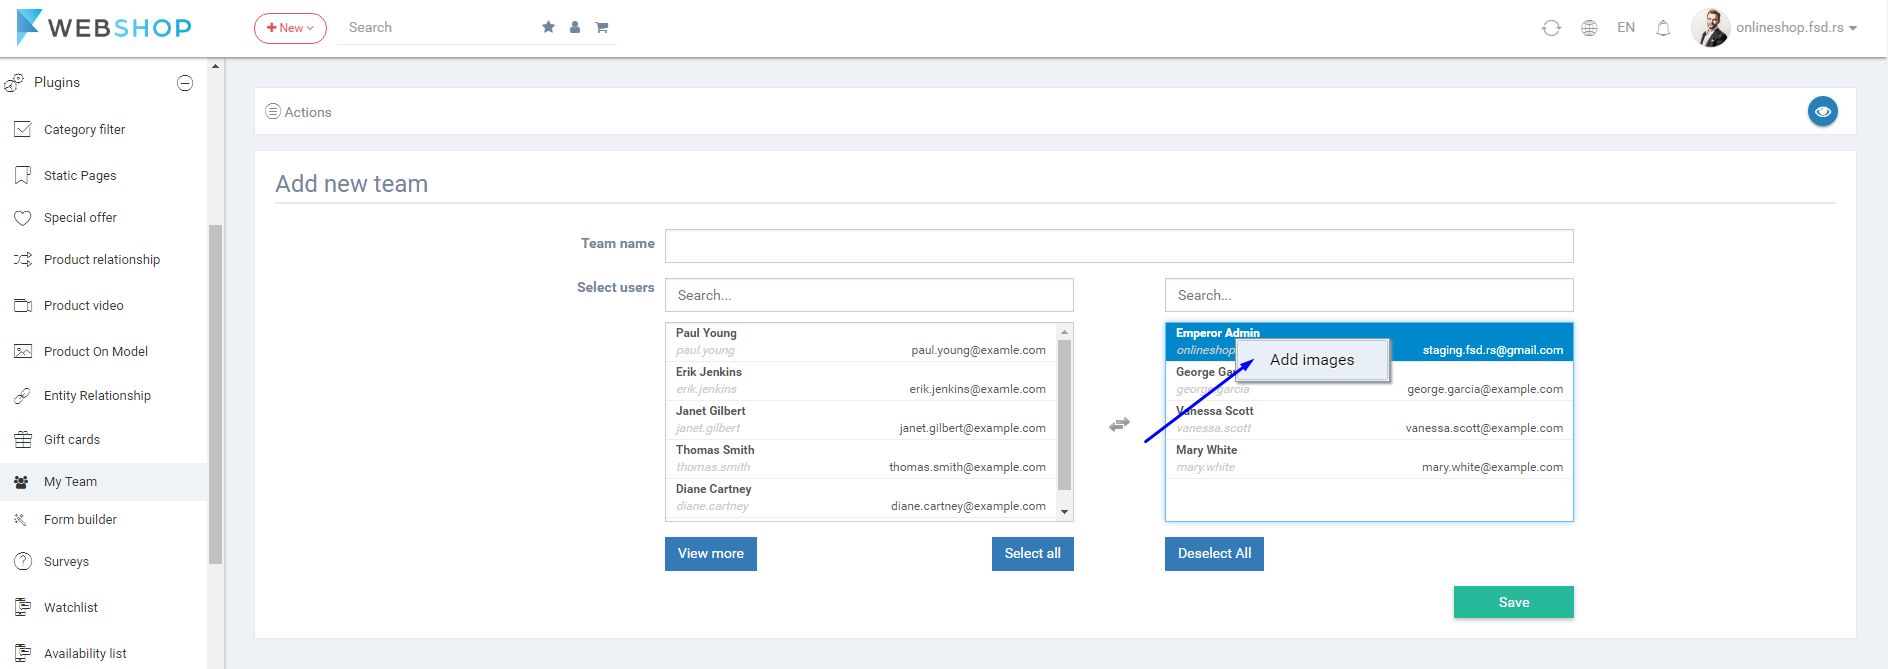Viewport: 1888px width, 669px height.
Task: Click the Actions menu icon
Action: 273,112
